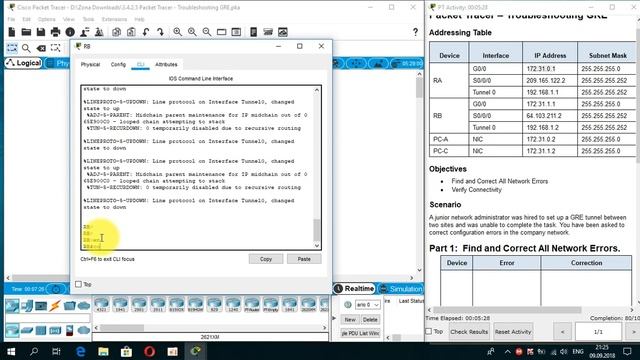Open the scenario dropdown

367,304
